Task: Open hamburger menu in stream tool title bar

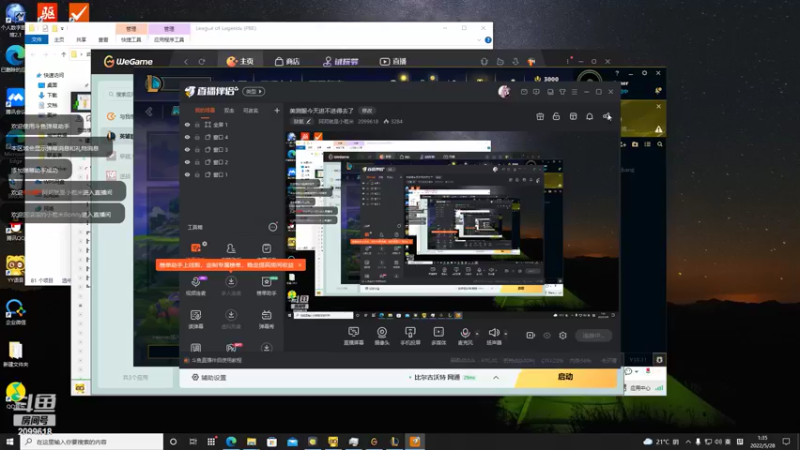Action: (x=574, y=92)
